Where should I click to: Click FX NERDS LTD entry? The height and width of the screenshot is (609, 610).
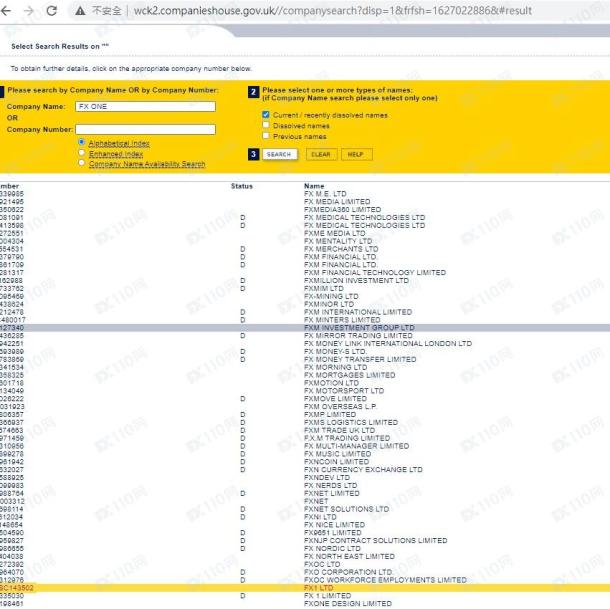(331, 486)
